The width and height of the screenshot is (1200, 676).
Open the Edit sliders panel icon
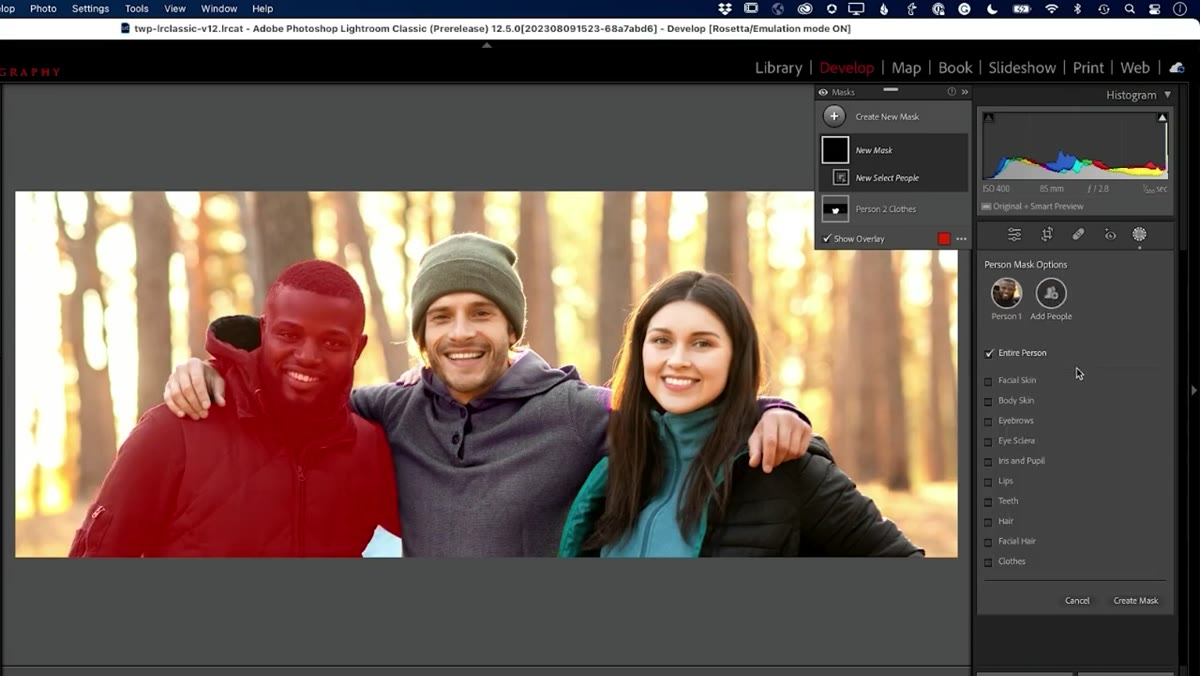tap(1014, 234)
